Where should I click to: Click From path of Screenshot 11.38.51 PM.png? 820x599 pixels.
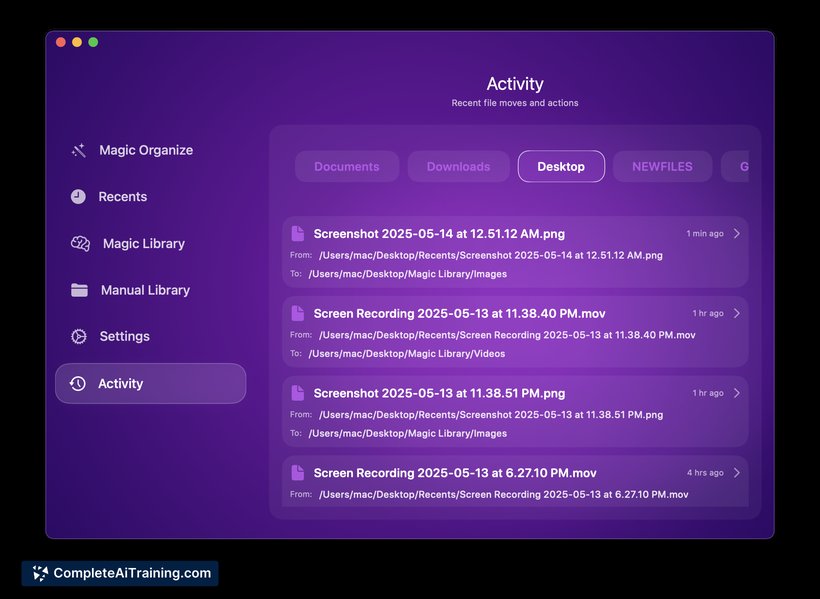tap(491, 415)
